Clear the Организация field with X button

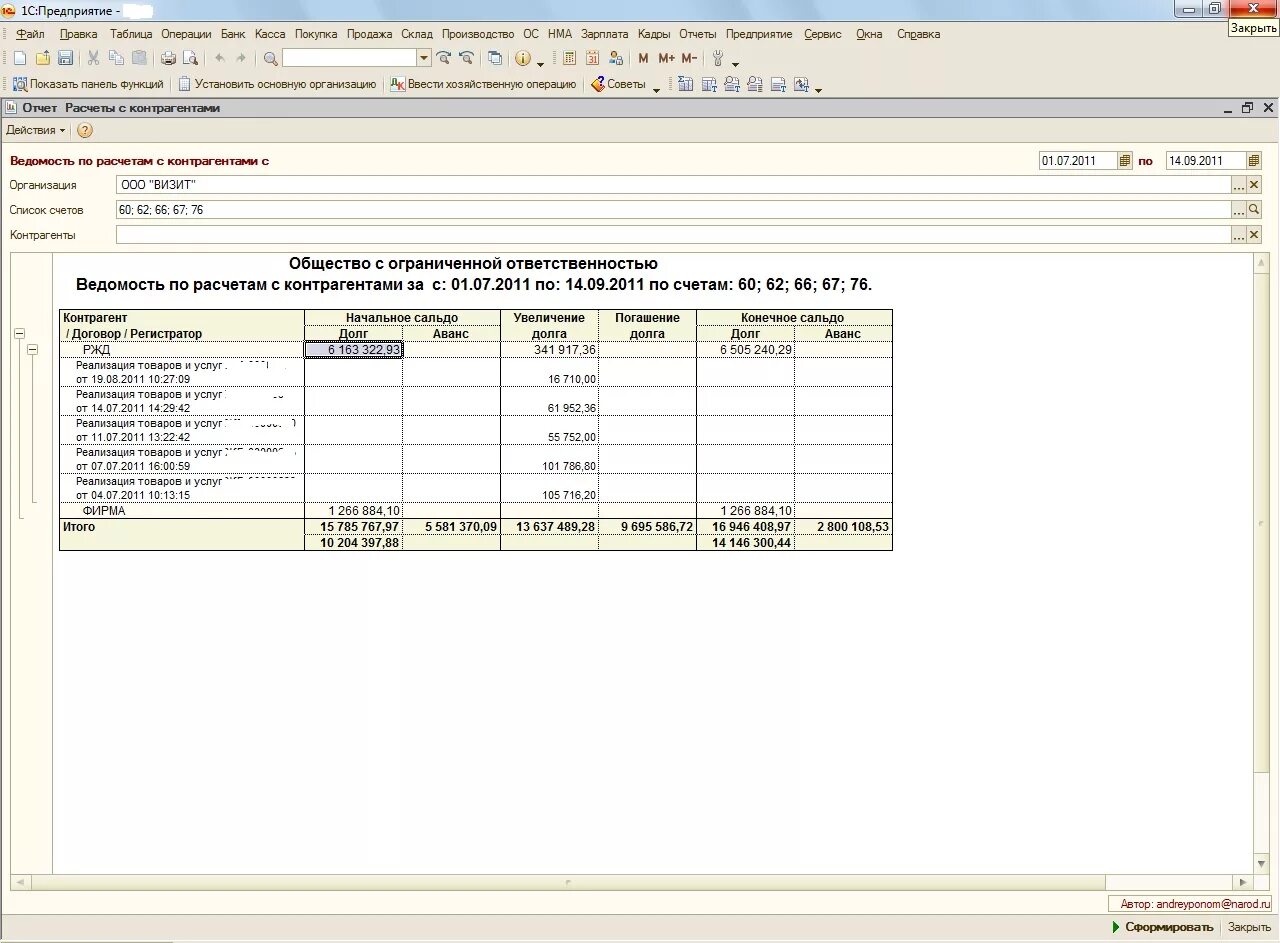1254,185
